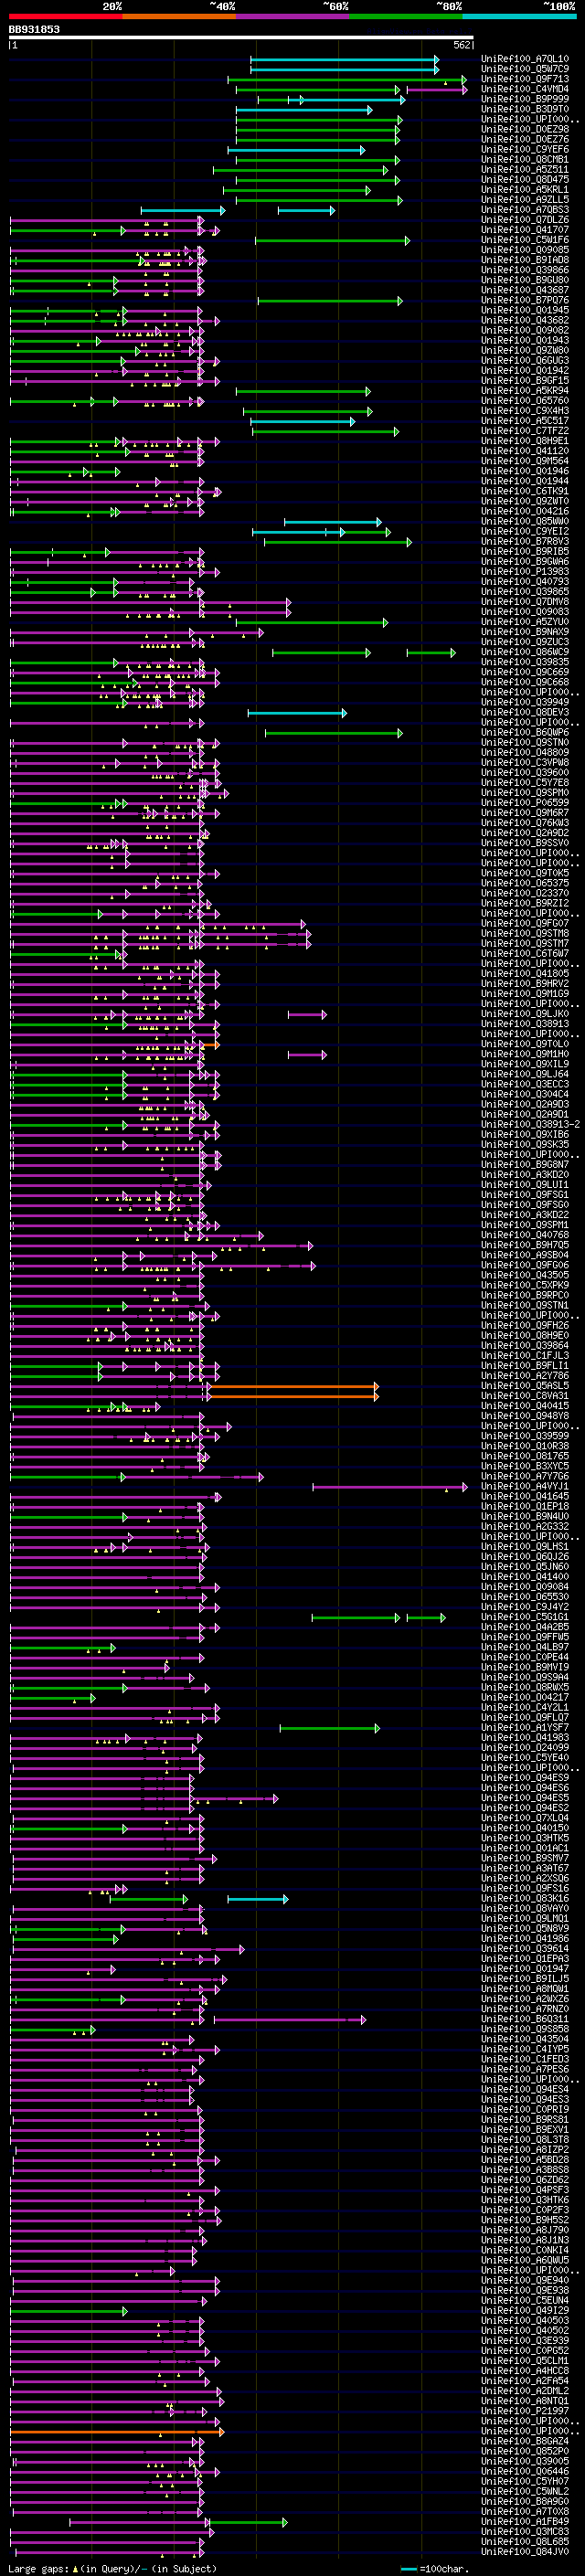
Task: Select the UniRef100_C5W1F6 label
Action: tap(525, 240)
